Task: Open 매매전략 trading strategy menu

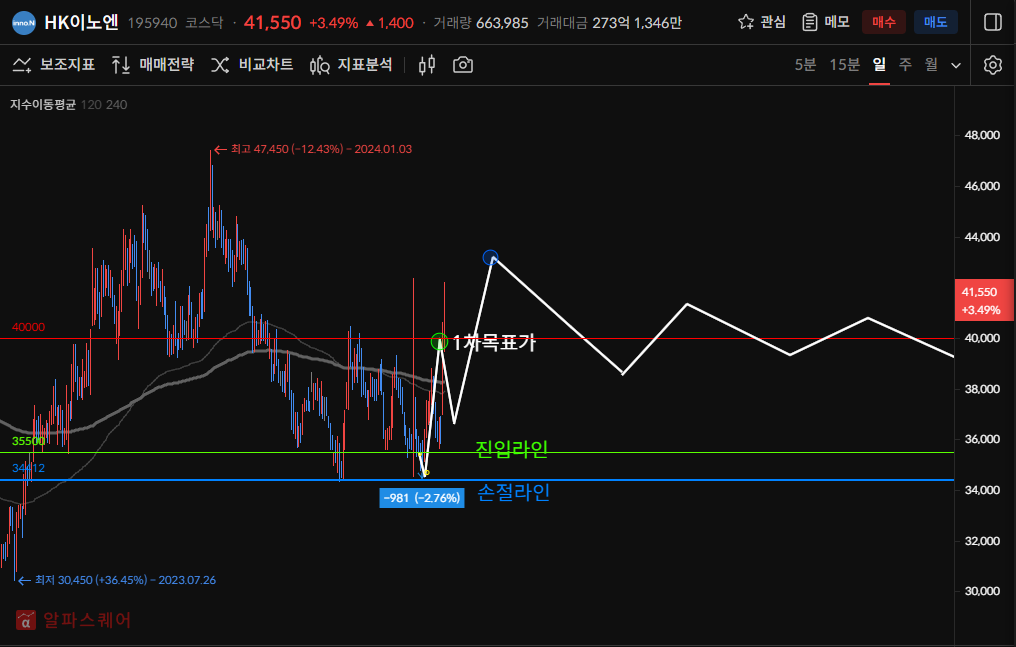Action: (x=152, y=65)
